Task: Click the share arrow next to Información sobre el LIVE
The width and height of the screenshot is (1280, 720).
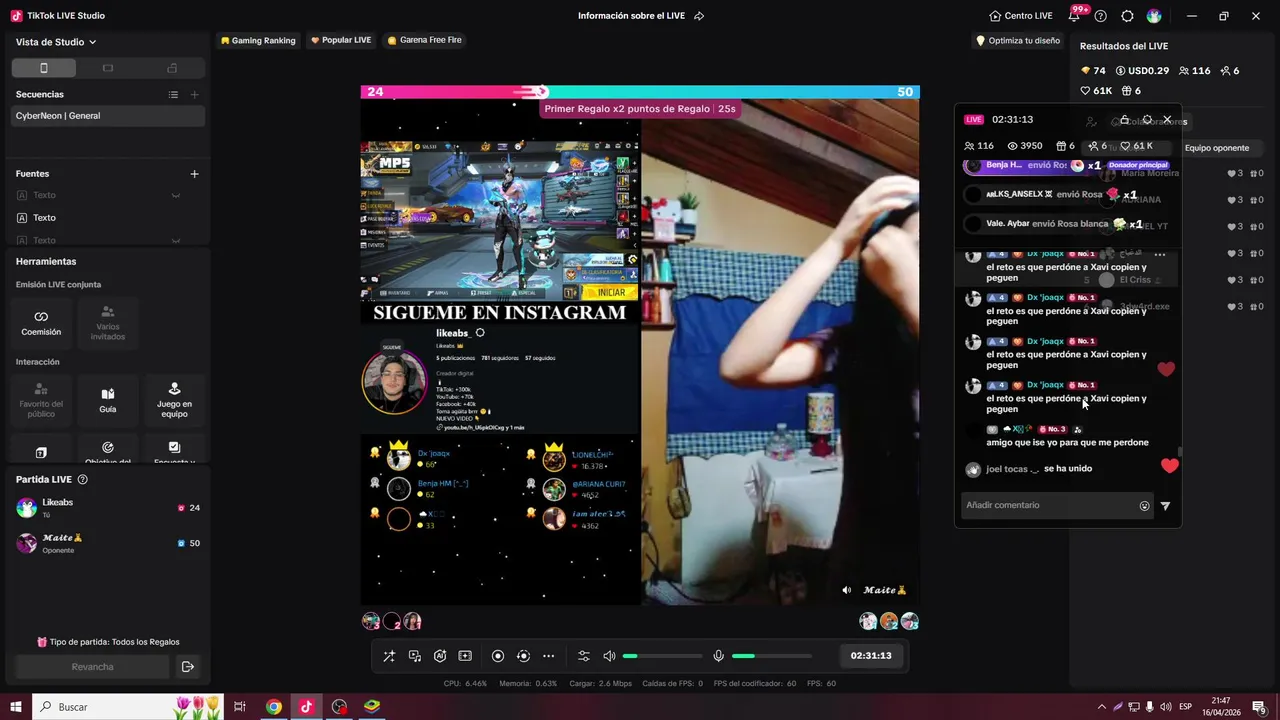Action: 699,16
